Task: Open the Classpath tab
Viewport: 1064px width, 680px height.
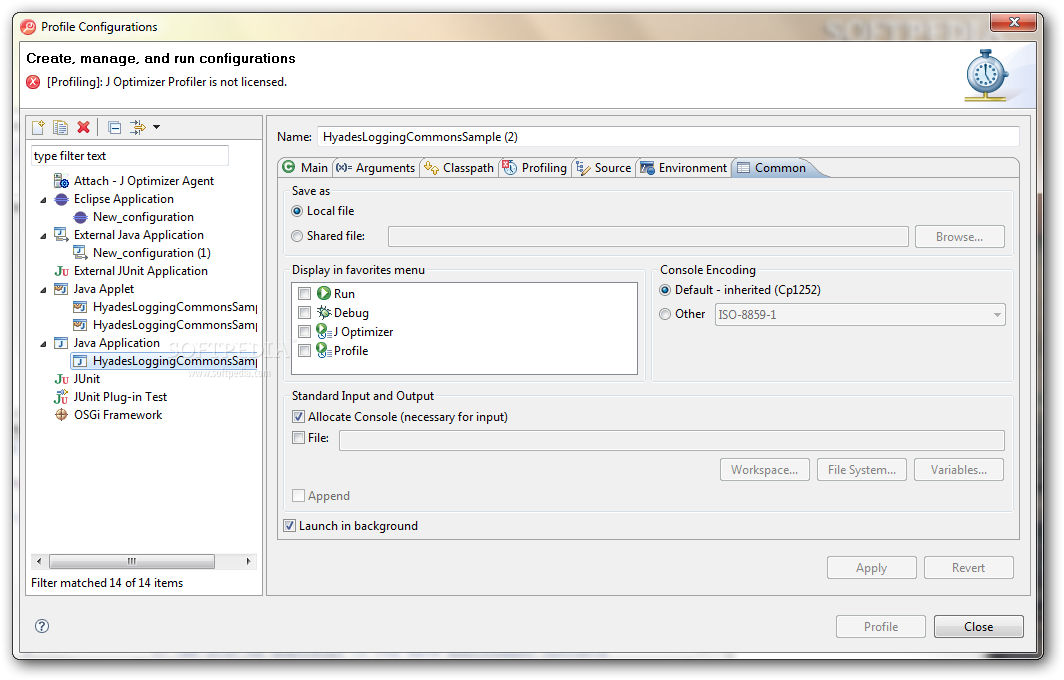Action: click(x=459, y=168)
